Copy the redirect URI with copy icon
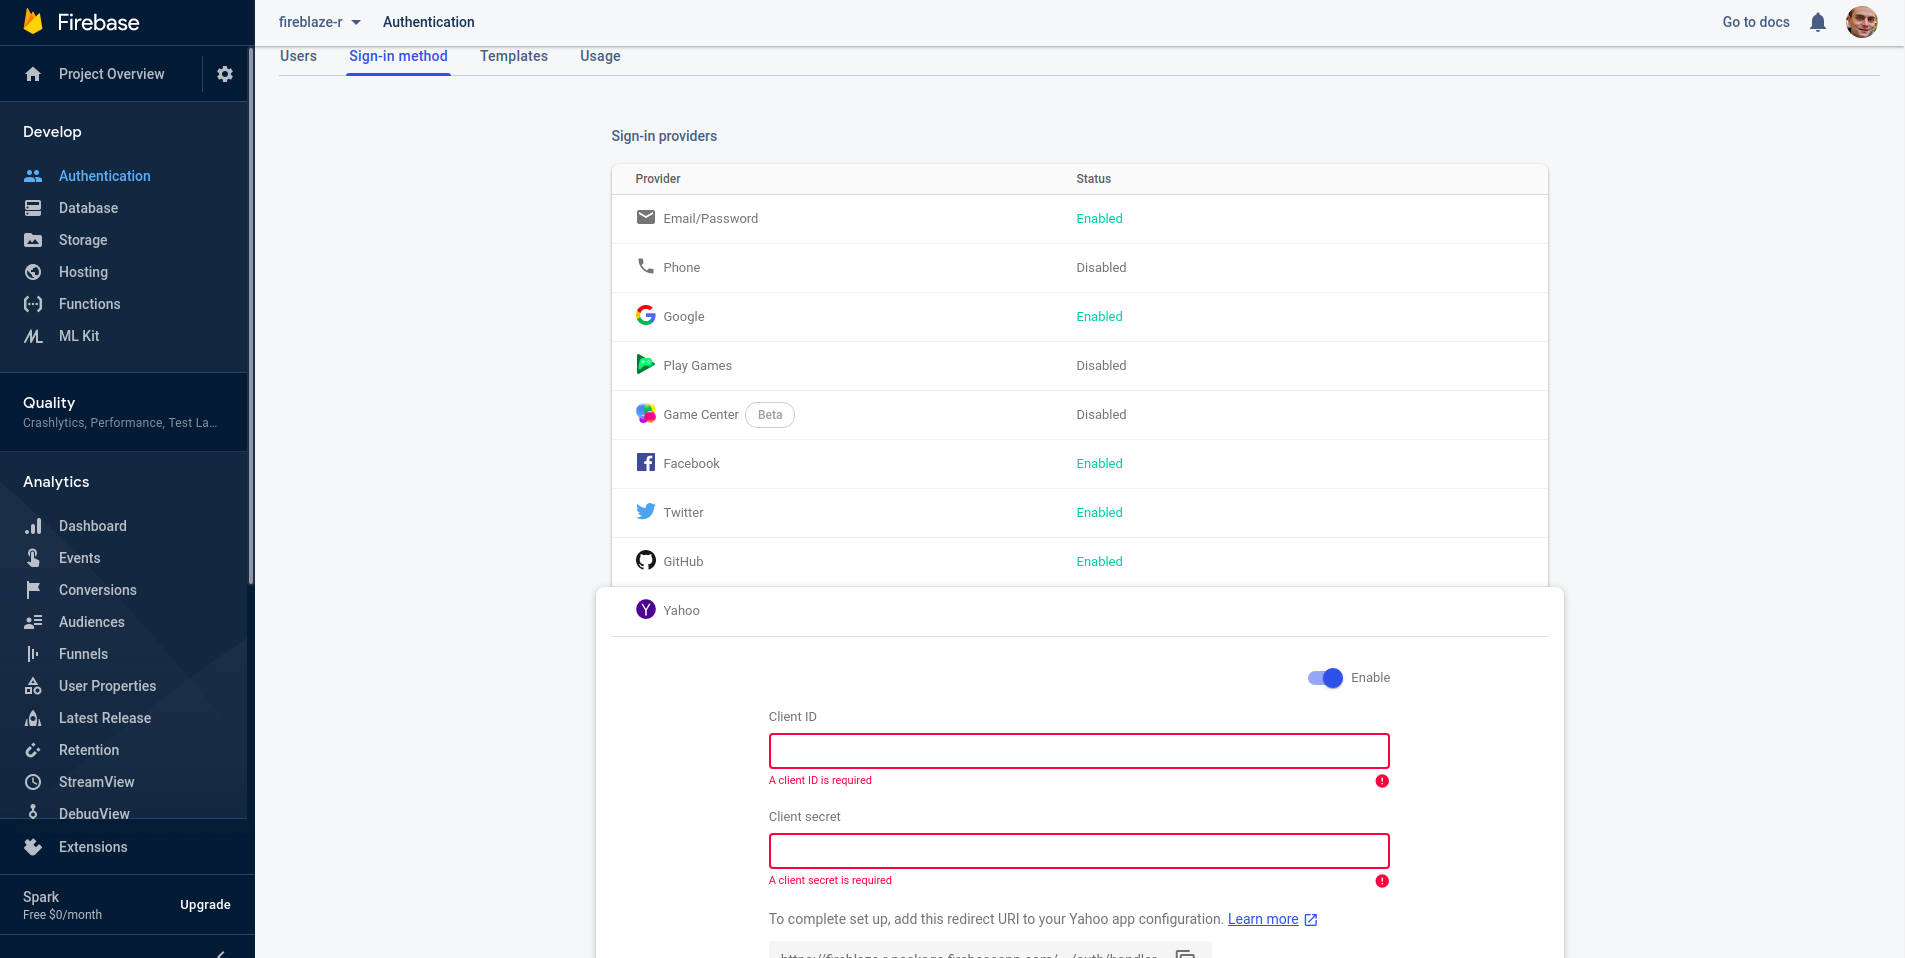The width and height of the screenshot is (1905, 958). pyautogui.click(x=1186, y=953)
